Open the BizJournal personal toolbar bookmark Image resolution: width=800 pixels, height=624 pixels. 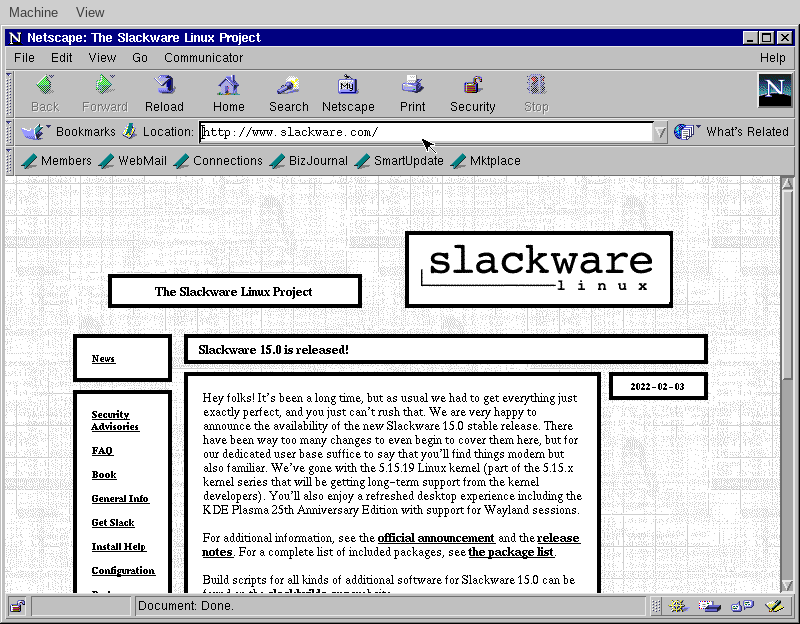tap(308, 161)
